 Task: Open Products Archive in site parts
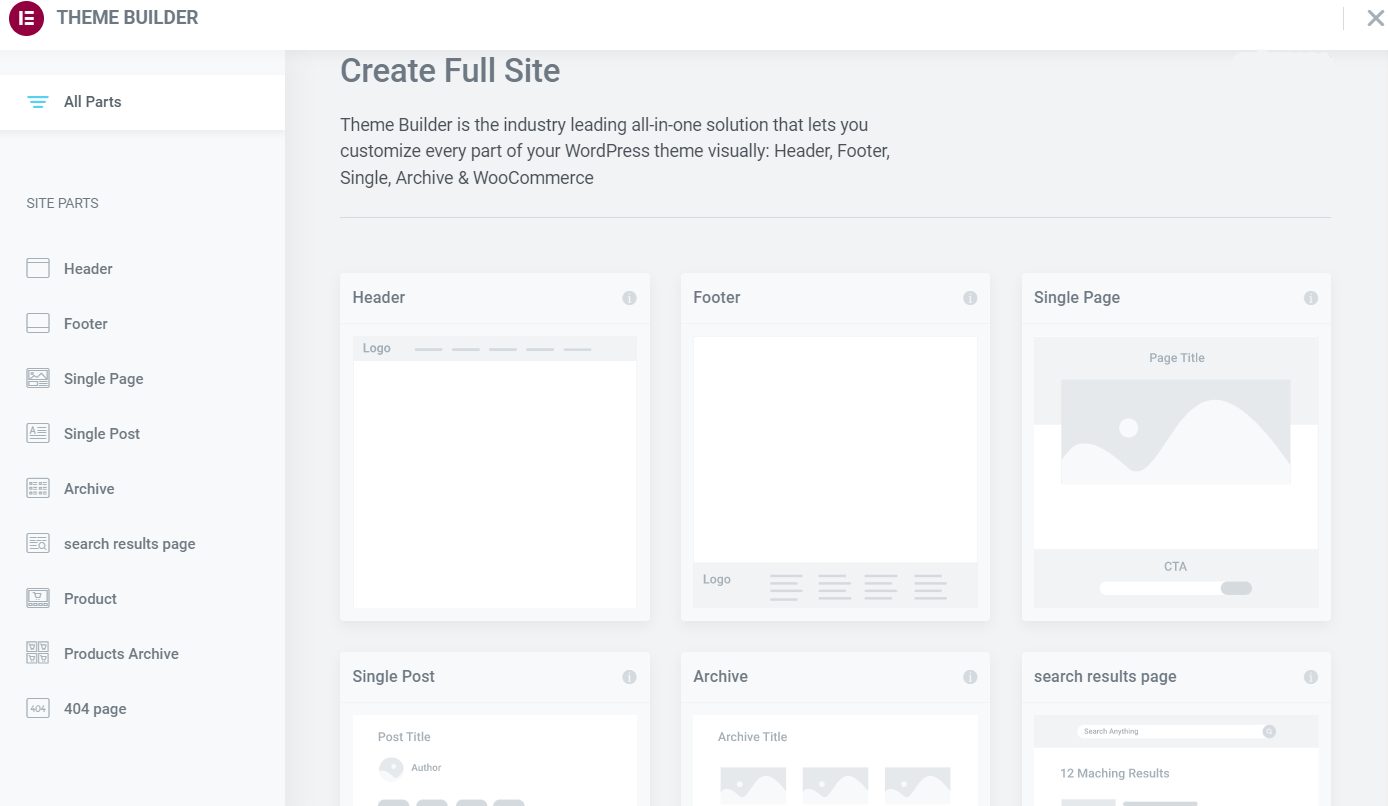click(x=121, y=654)
